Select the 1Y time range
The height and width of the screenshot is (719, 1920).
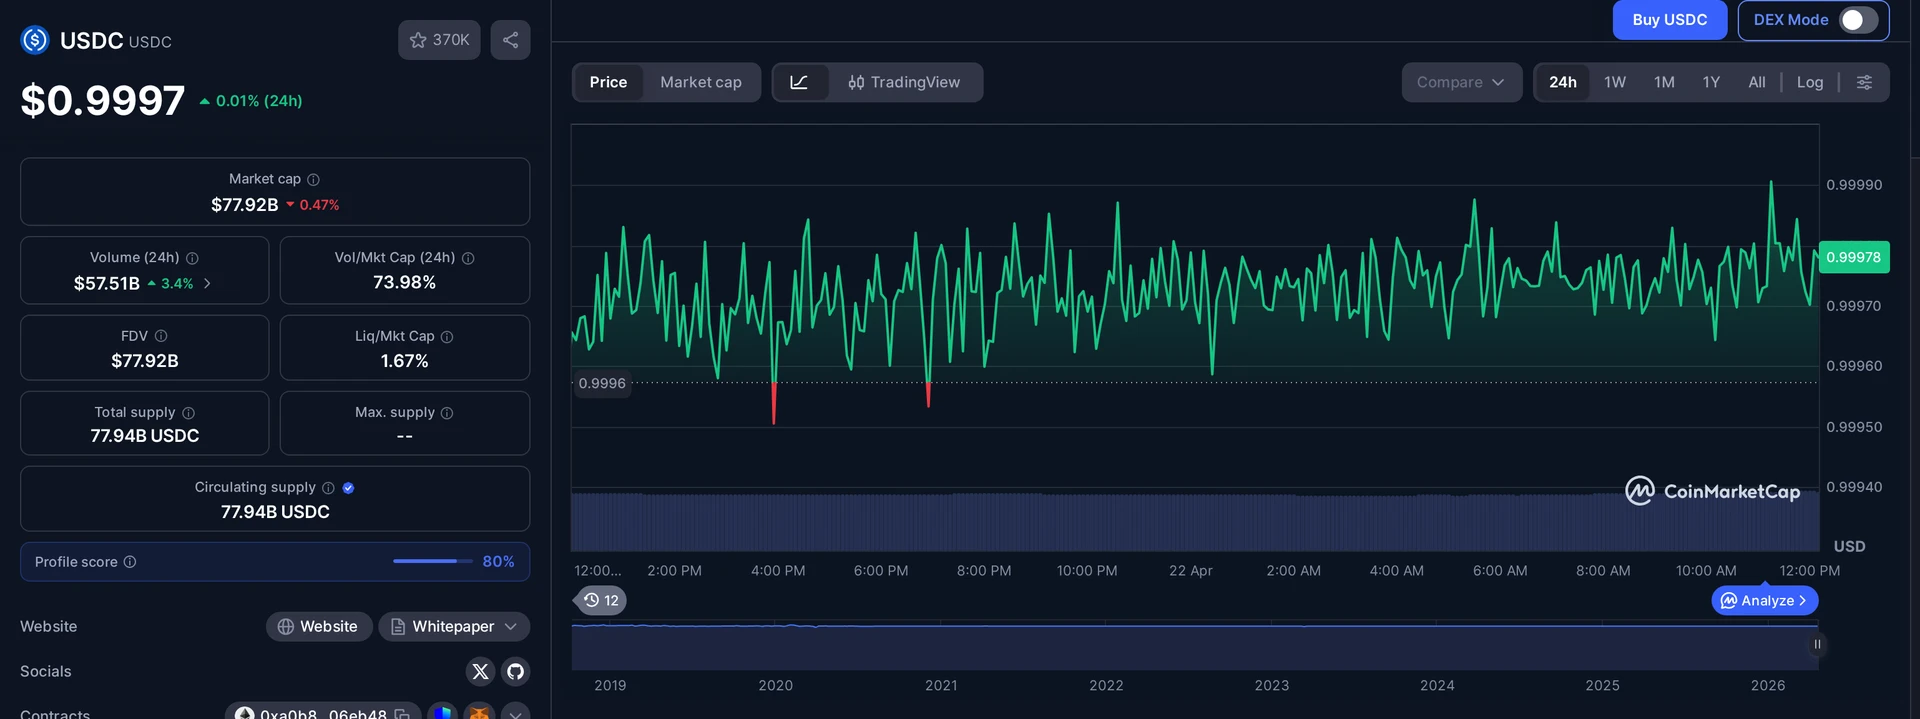click(x=1711, y=82)
